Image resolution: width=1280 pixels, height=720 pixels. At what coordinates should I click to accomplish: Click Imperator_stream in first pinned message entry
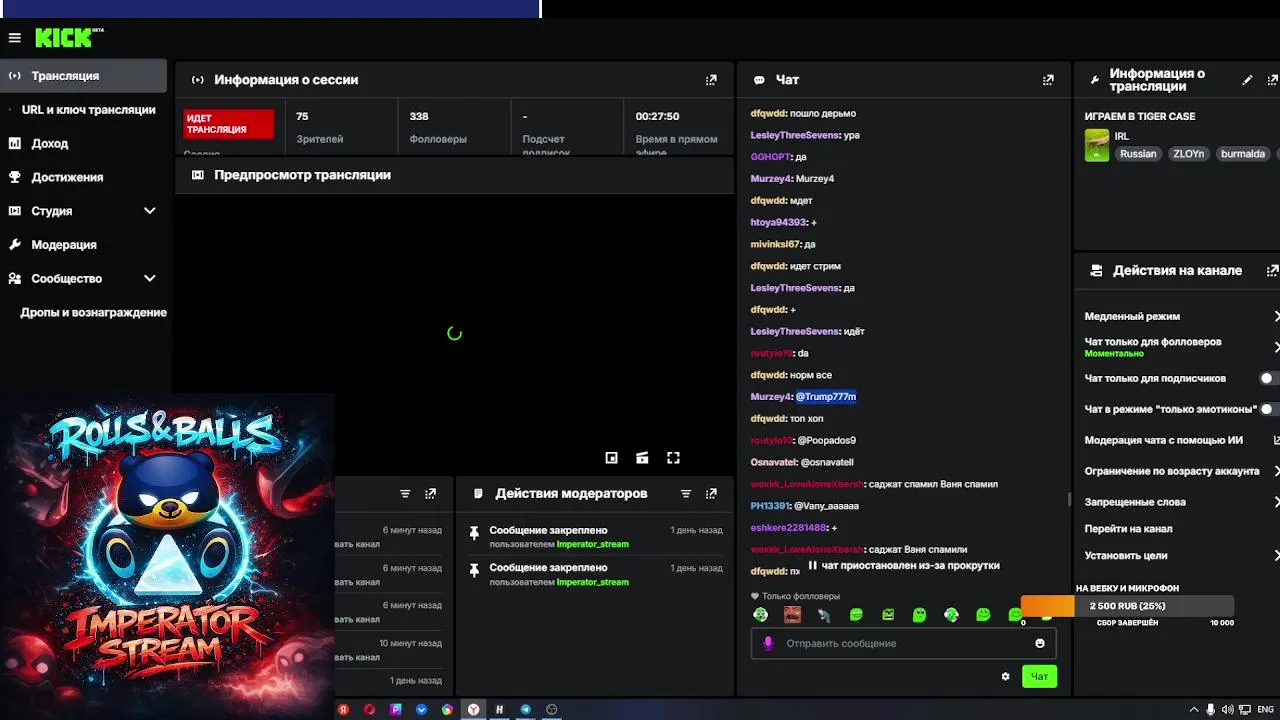coord(592,545)
